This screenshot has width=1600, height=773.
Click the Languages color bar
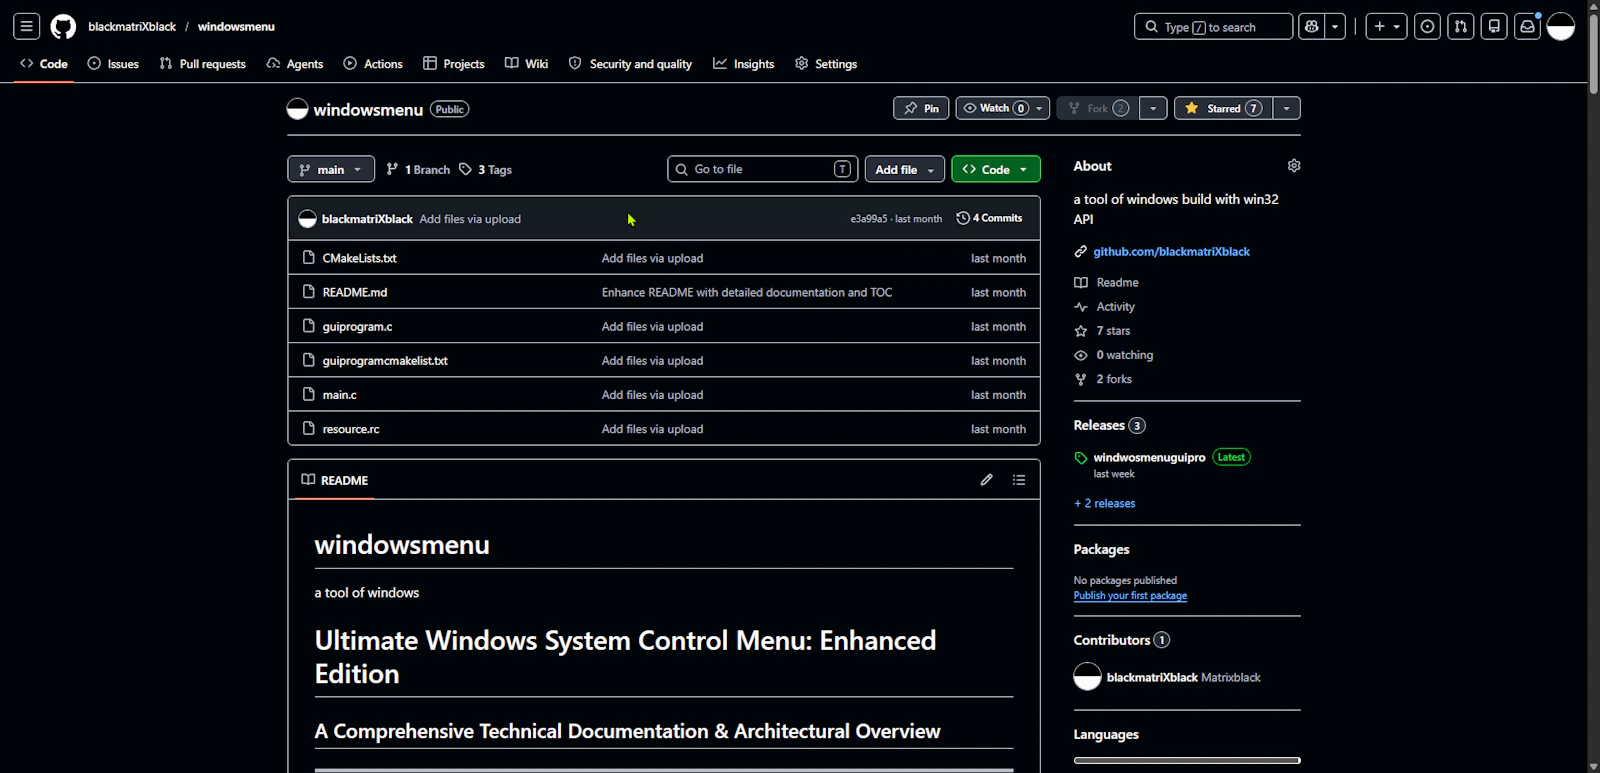pos(1187,760)
